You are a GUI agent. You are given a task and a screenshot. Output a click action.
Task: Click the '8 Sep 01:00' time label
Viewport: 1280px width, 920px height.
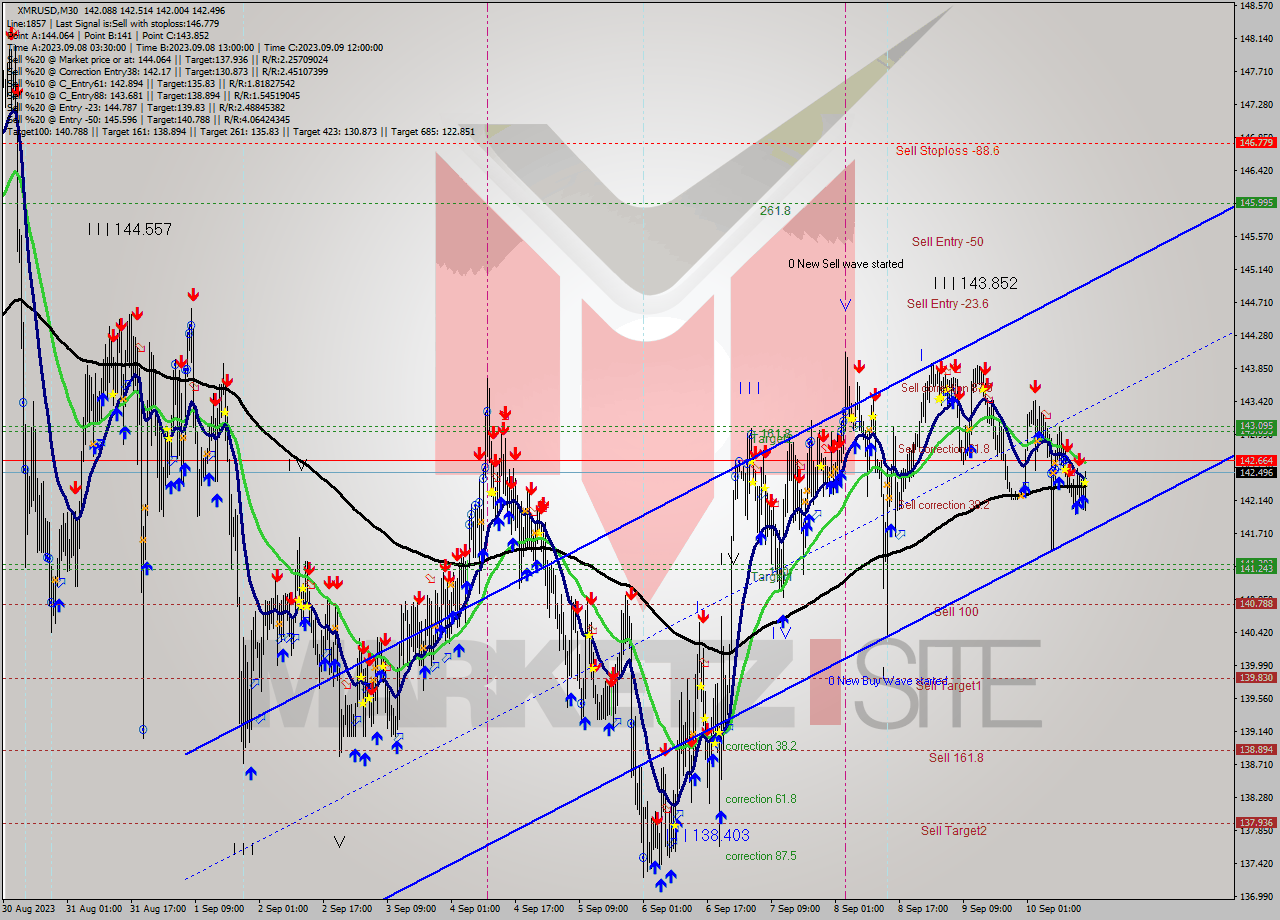pyautogui.click(x=858, y=909)
